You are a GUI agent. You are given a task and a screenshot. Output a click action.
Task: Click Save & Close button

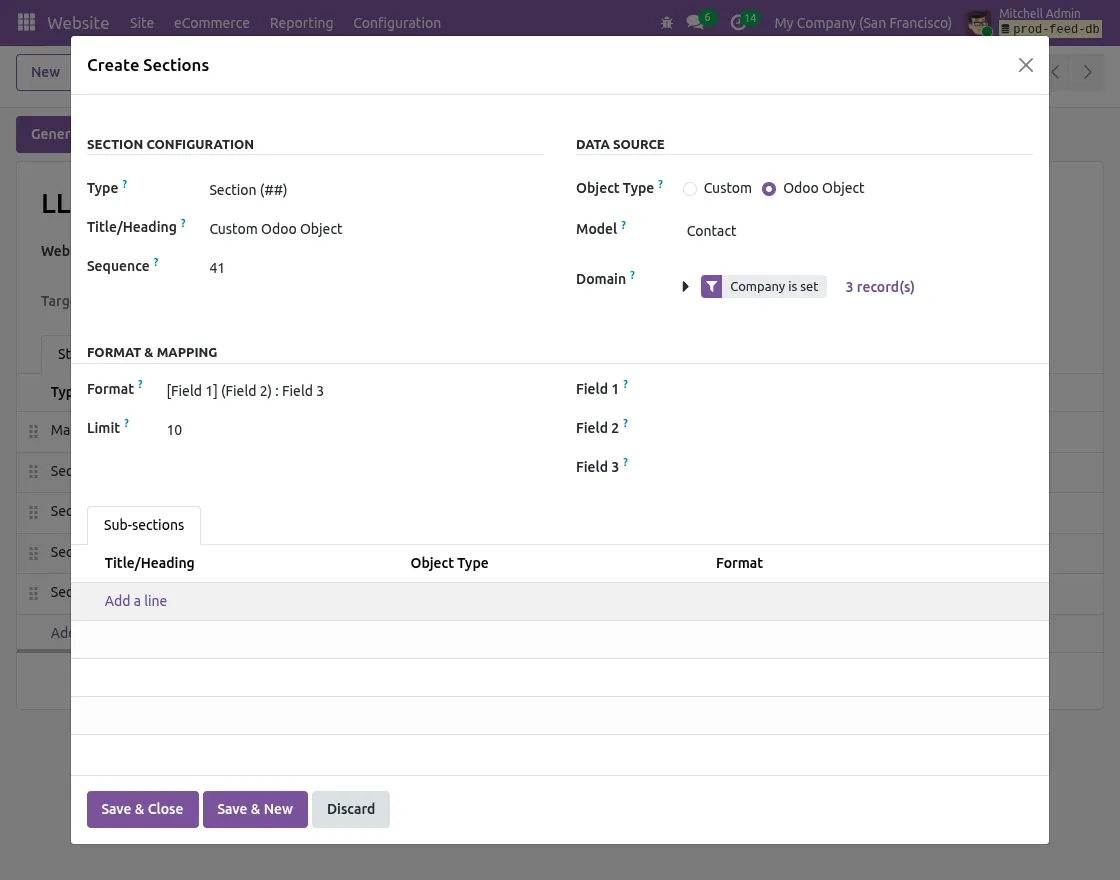(142, 809)
